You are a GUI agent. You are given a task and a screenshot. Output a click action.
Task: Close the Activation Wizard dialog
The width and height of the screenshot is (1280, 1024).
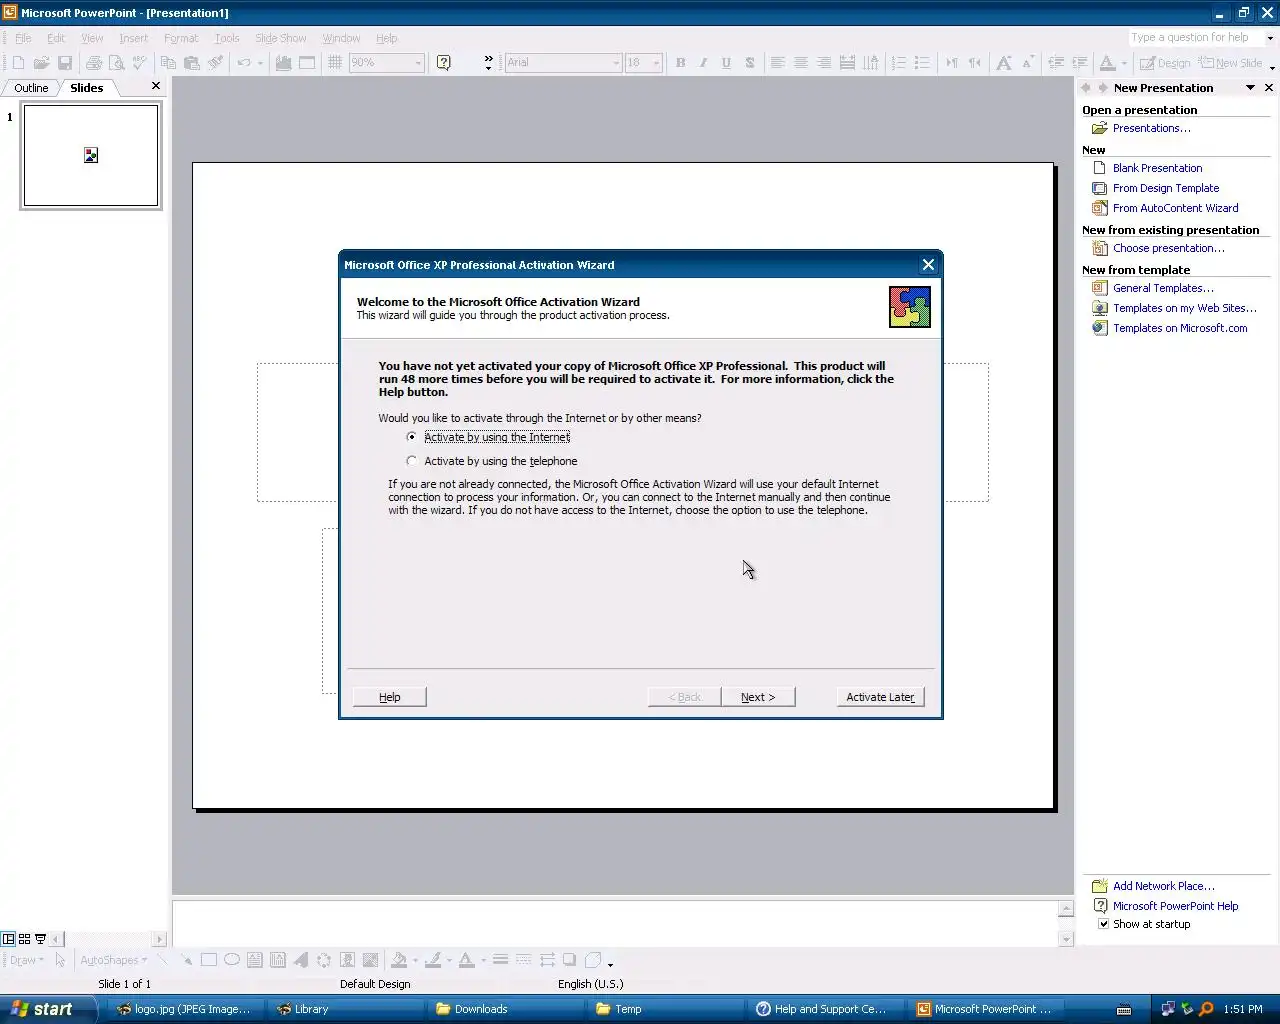coord(928,265)
